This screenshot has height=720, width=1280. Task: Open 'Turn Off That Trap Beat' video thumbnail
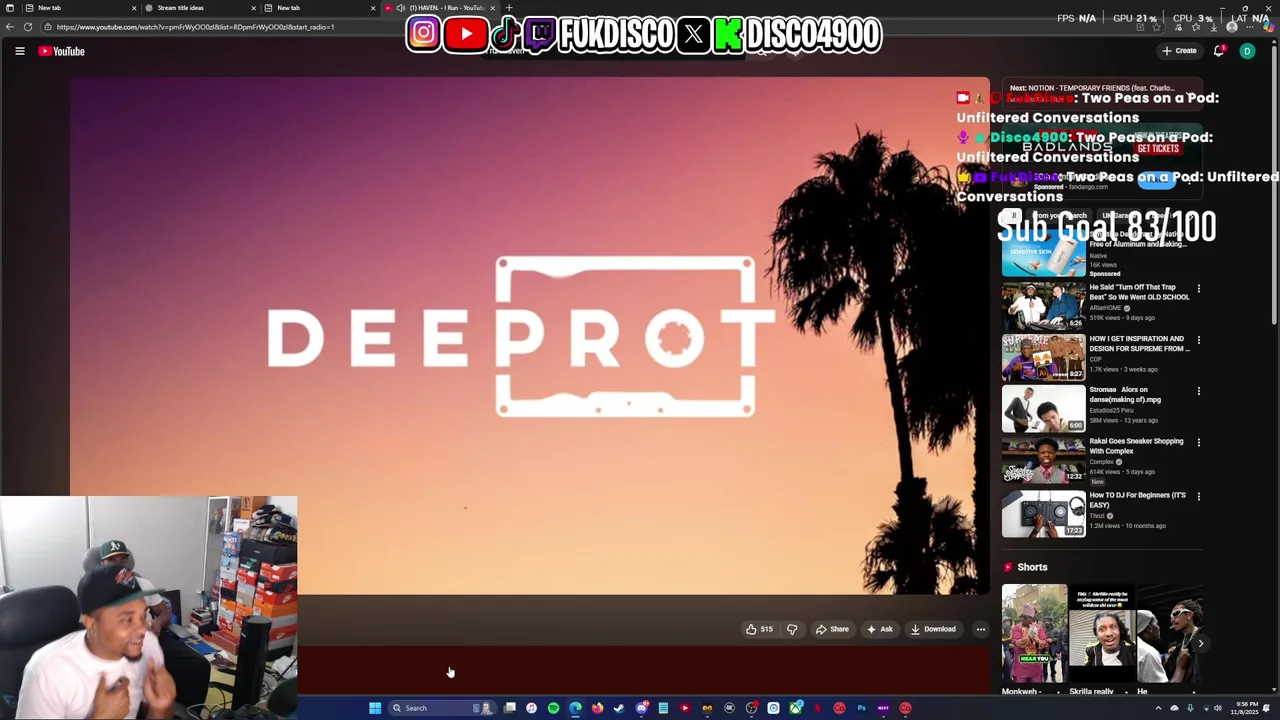[x=1043, y=305]
